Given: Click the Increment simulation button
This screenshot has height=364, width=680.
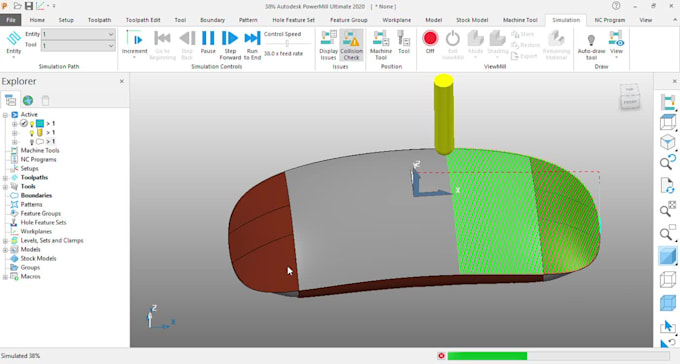Looking at the screenshot, I should coord(134,43).
